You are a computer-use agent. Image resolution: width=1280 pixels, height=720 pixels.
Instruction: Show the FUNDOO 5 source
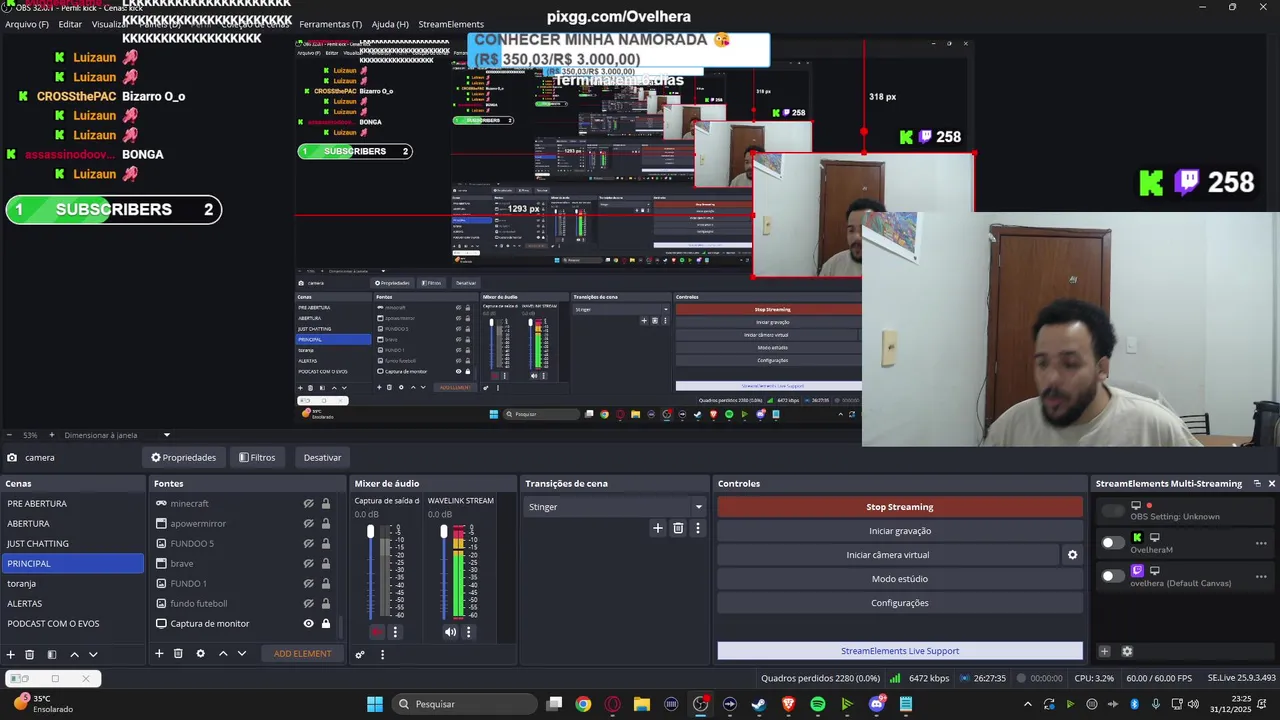[x=309, y=543]
